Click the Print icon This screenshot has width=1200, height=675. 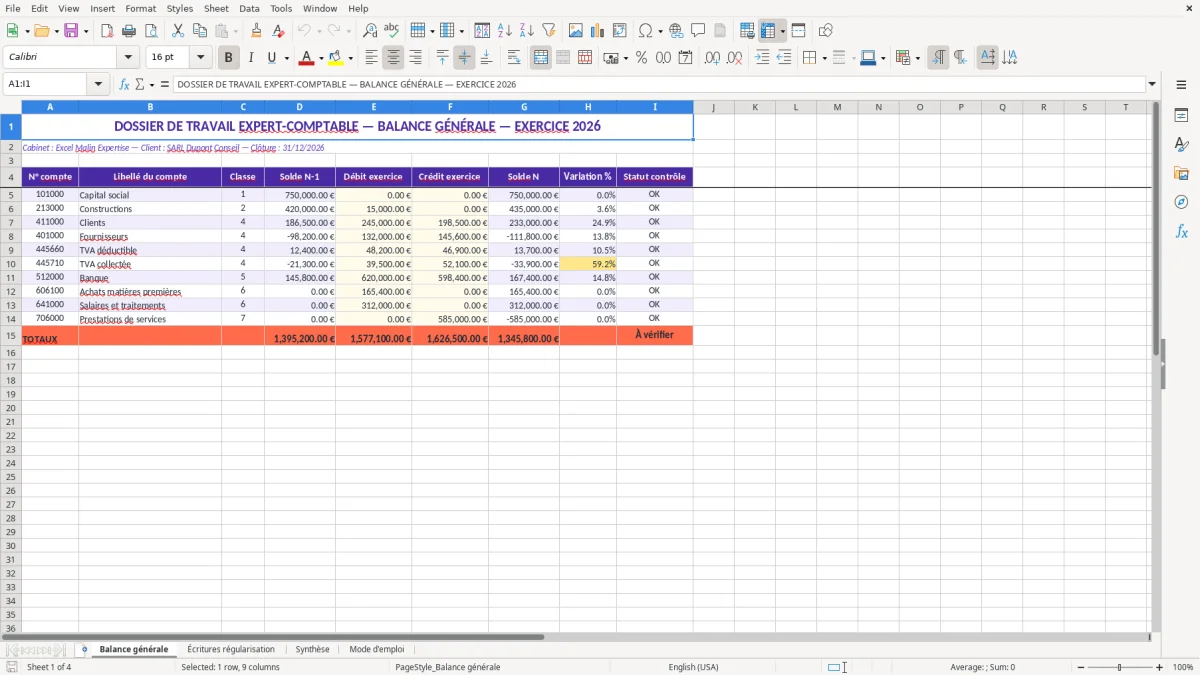pos(129,31)
